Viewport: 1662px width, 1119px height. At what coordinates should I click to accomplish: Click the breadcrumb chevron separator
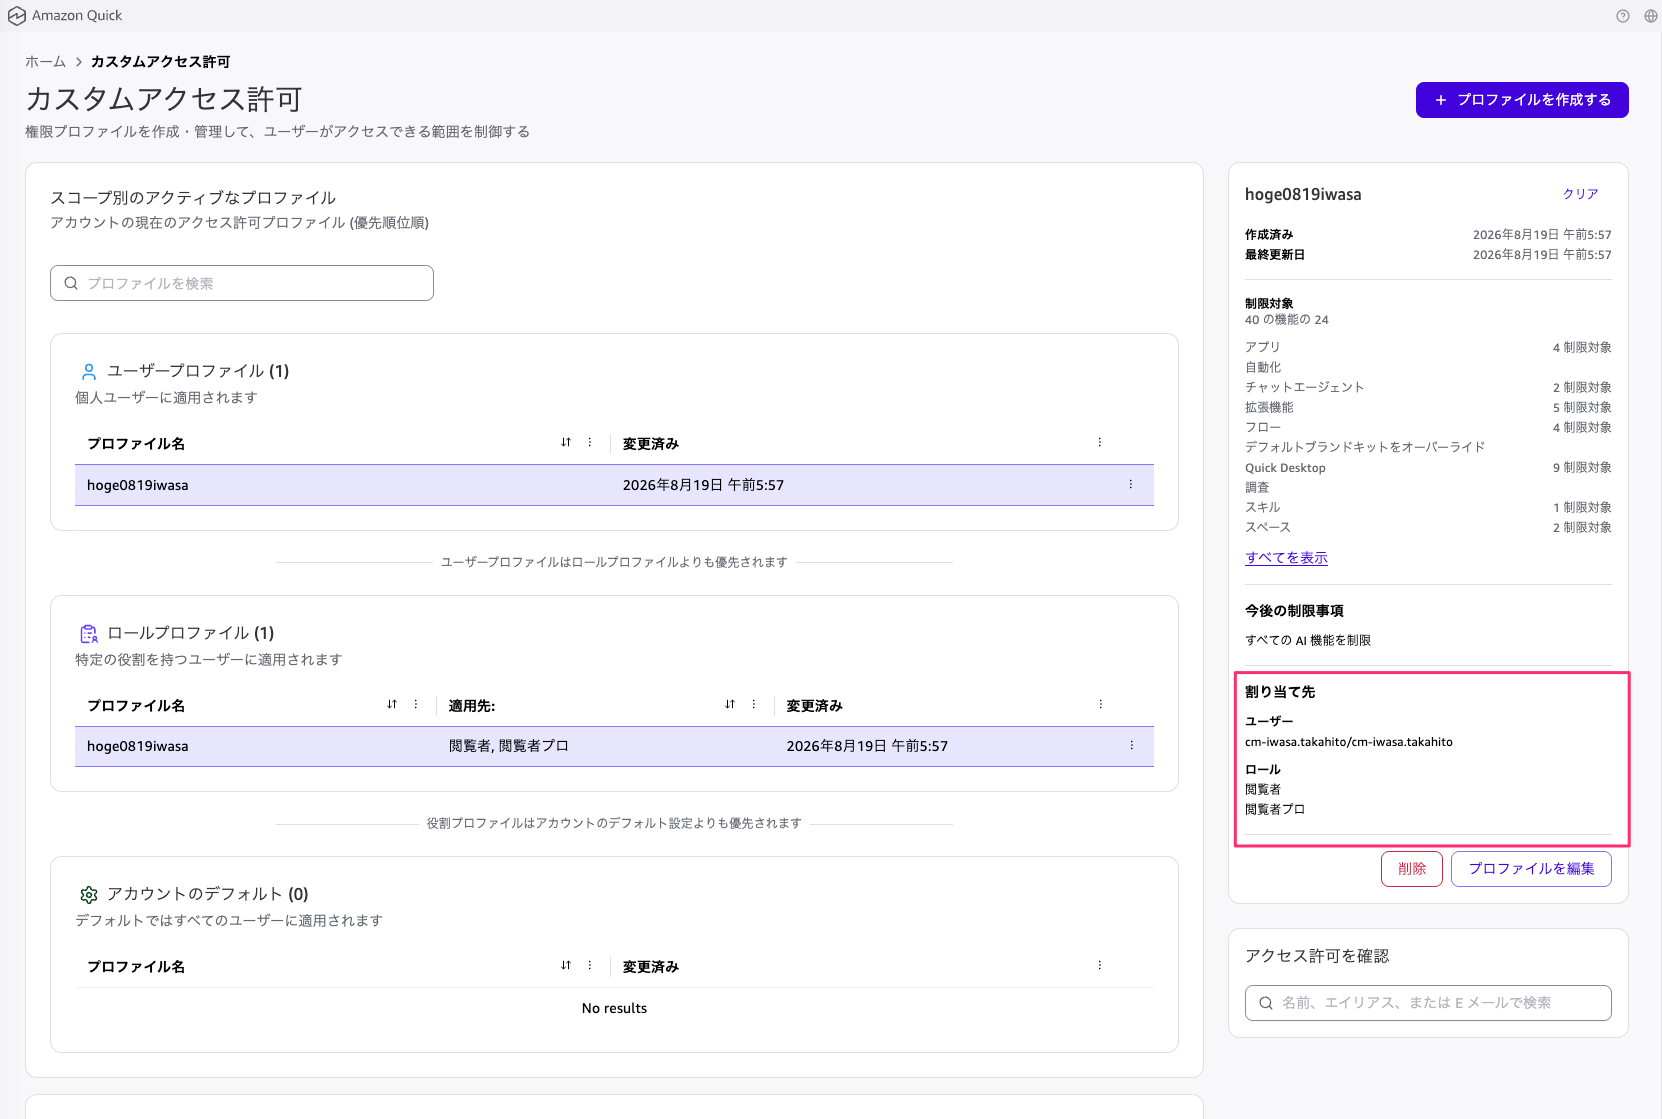tap(78, 62)
